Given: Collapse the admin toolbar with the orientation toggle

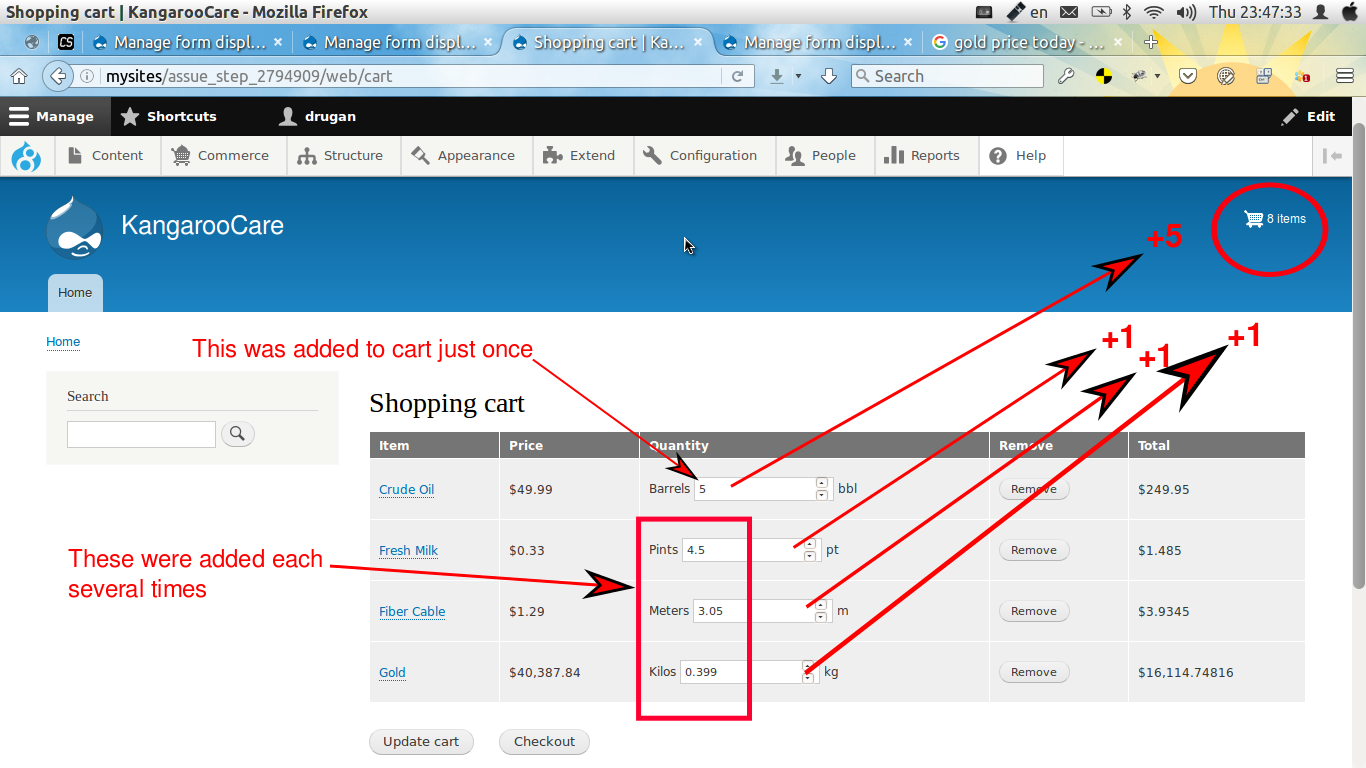Looking at the screenshot, I should tap(1333, 155).
